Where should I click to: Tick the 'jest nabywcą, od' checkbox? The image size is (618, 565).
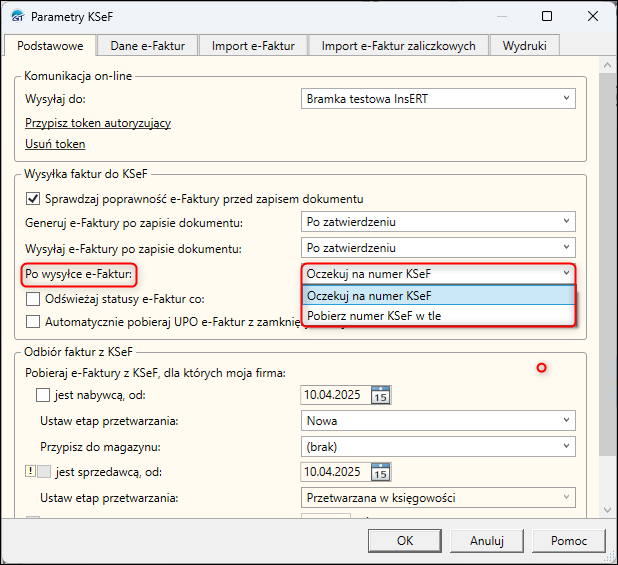42,396
